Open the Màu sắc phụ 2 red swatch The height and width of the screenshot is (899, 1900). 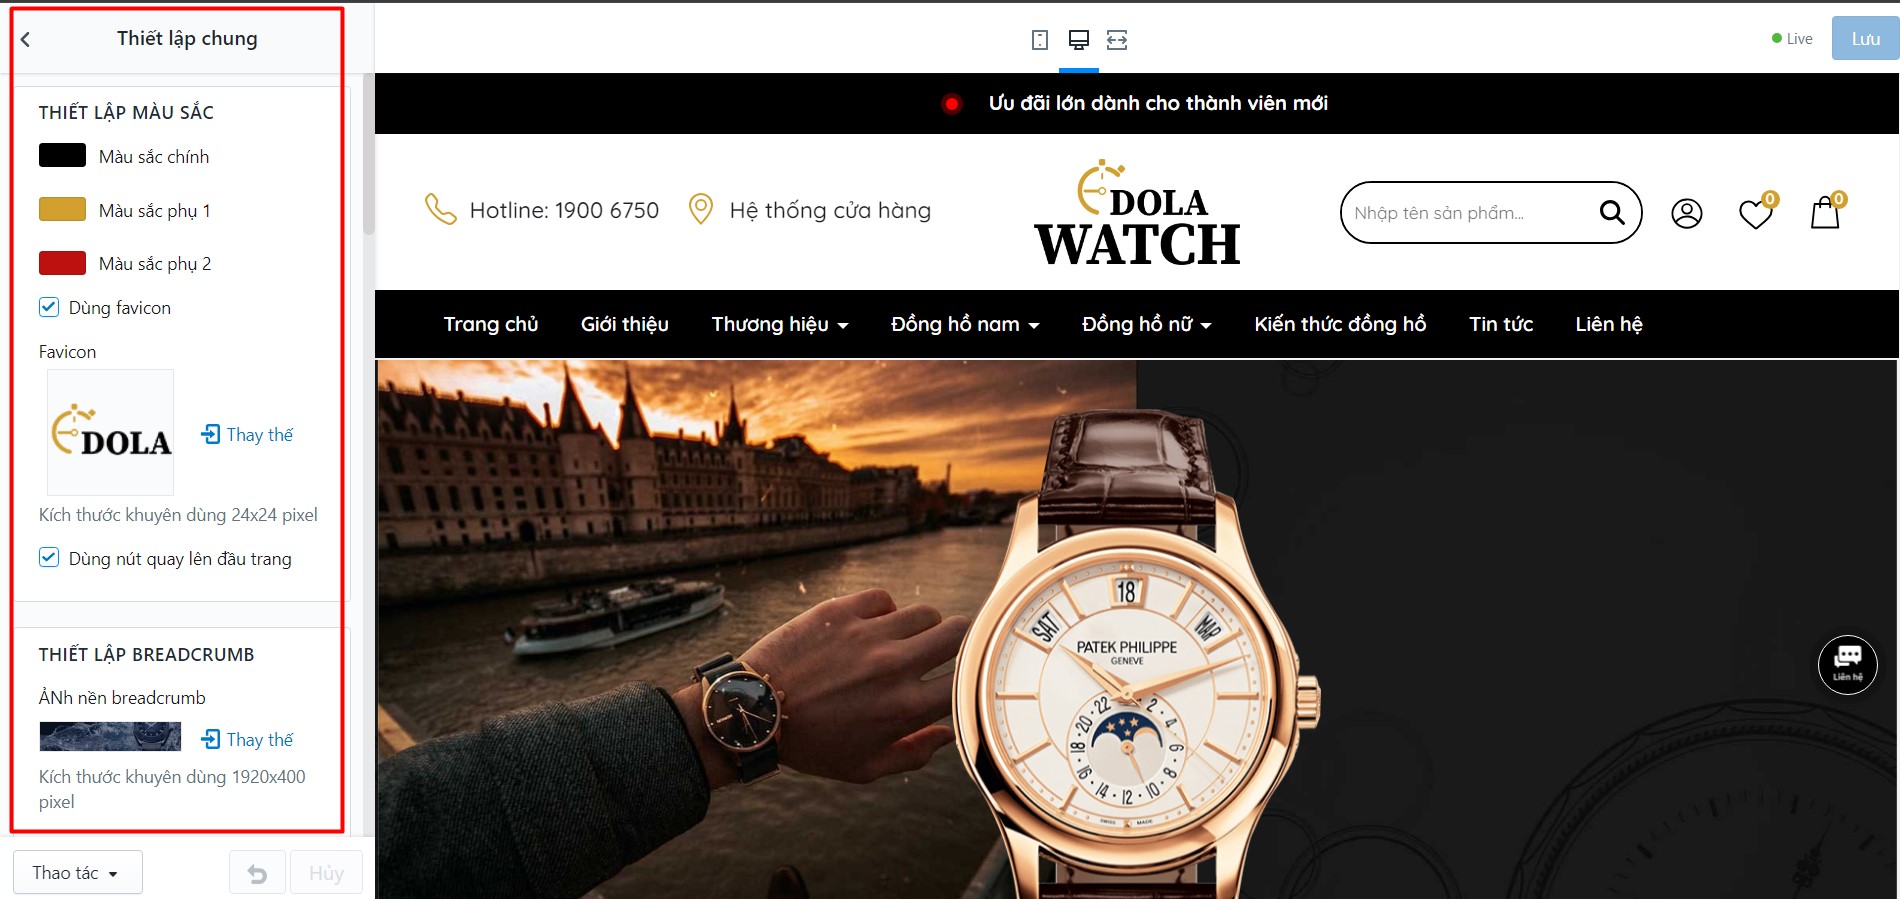coord(62,263)
